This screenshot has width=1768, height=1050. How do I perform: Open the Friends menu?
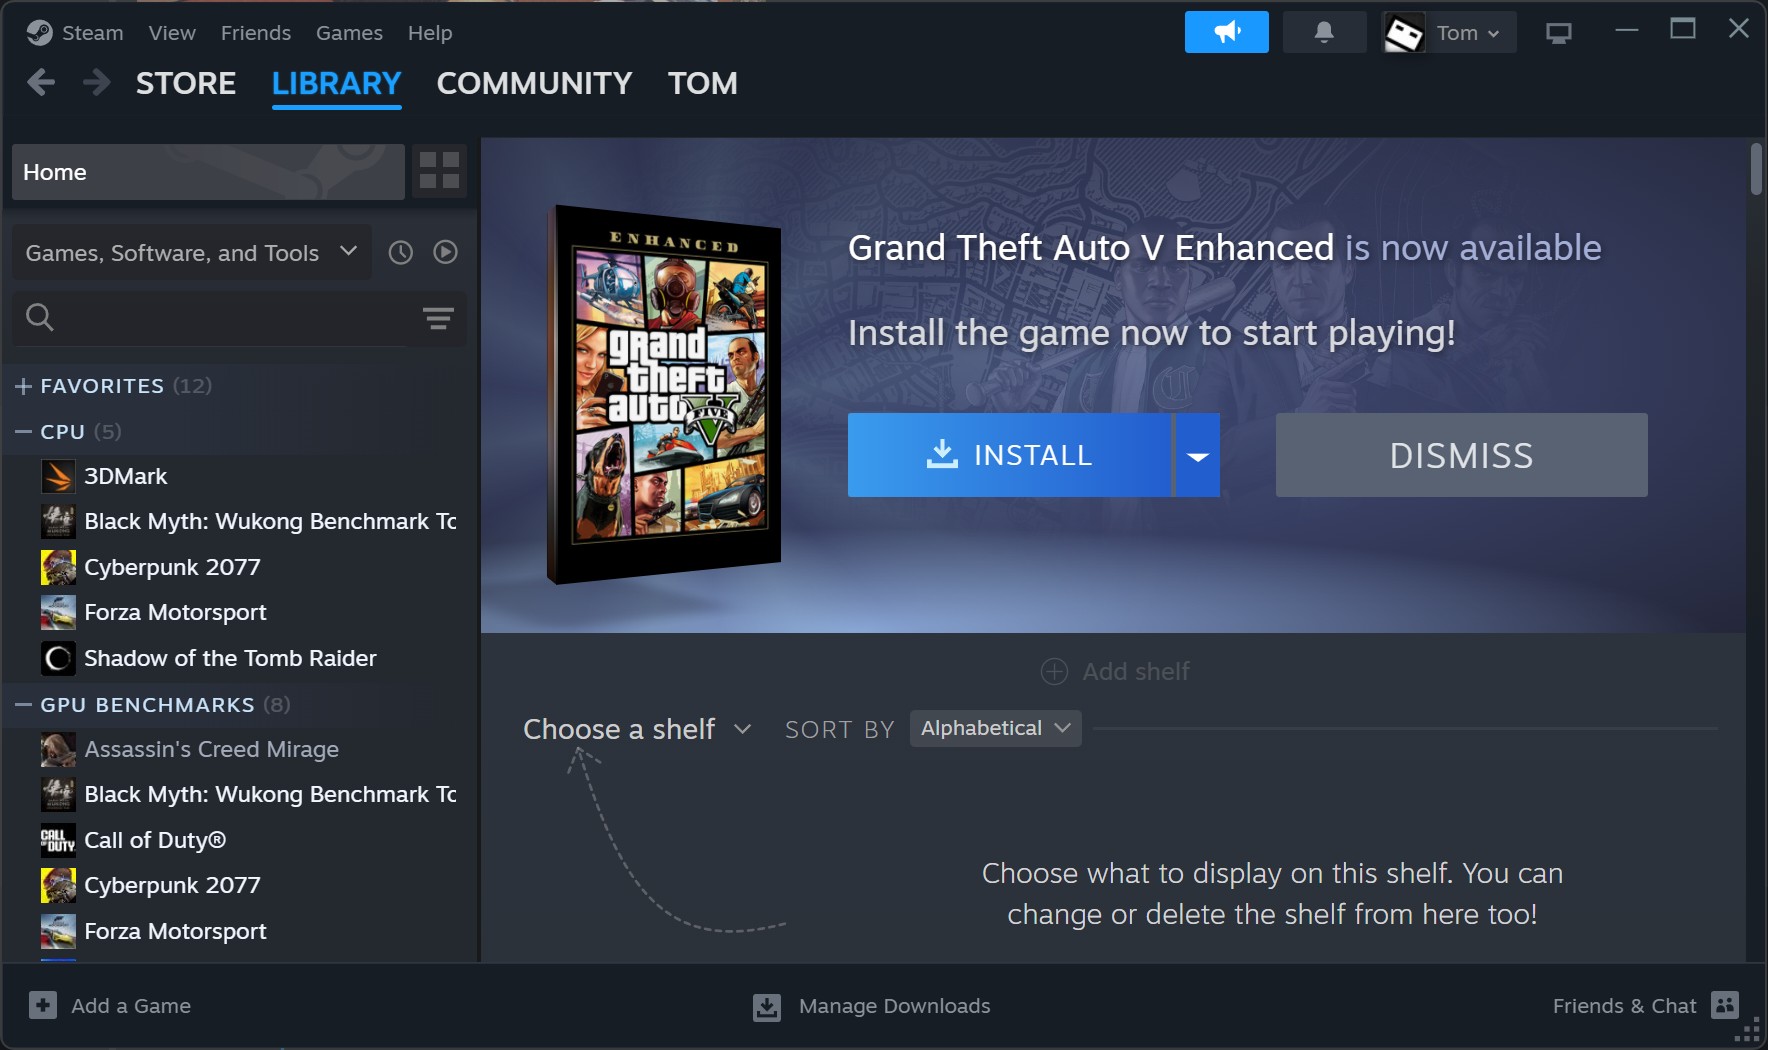[x=256, y=33]
